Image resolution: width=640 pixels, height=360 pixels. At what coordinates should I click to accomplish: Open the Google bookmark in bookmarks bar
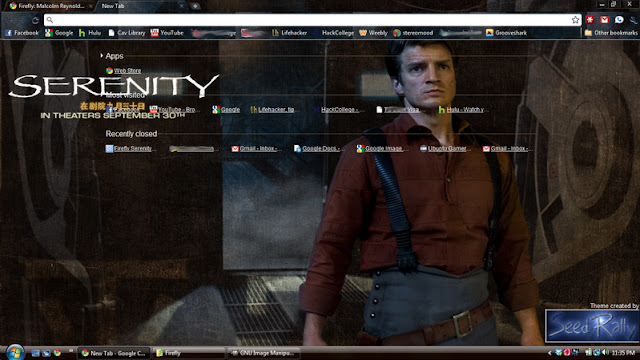coord(59,33)
